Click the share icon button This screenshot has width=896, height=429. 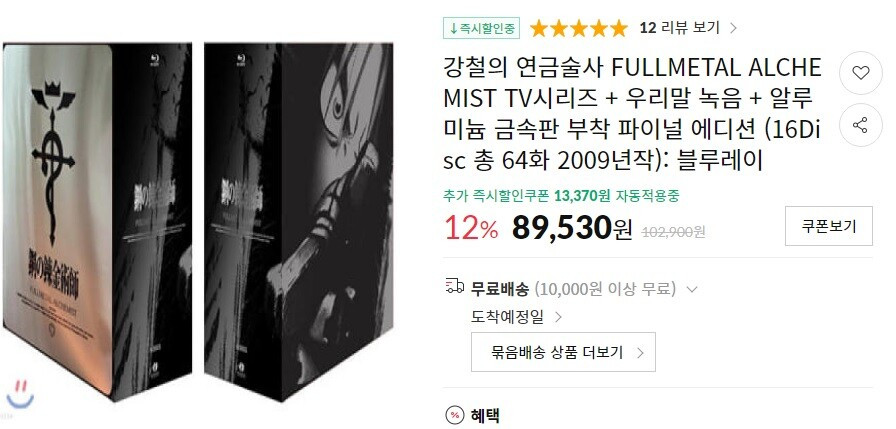pos(861,125)
